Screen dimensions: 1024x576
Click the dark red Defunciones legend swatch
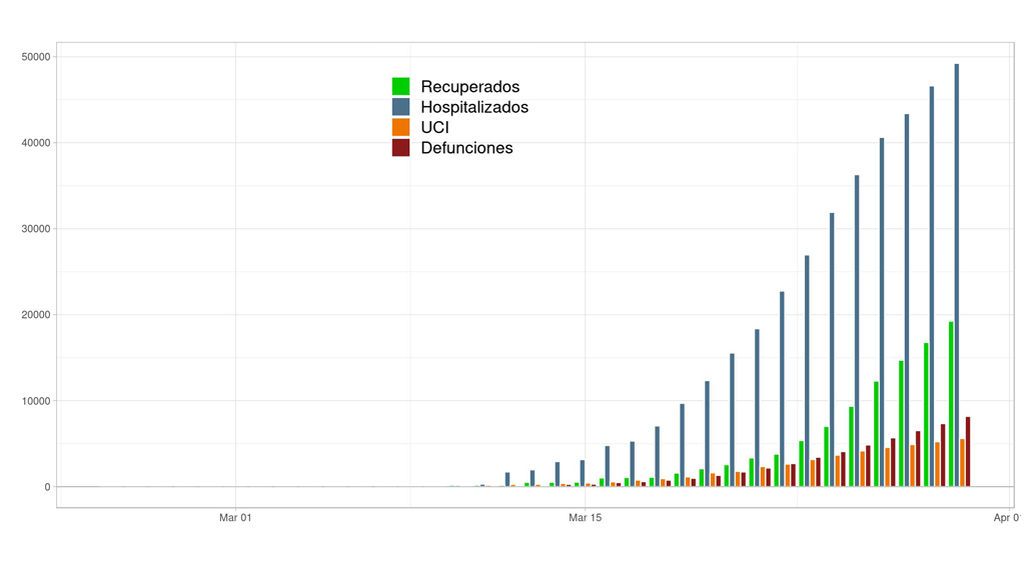pos(401,148)
